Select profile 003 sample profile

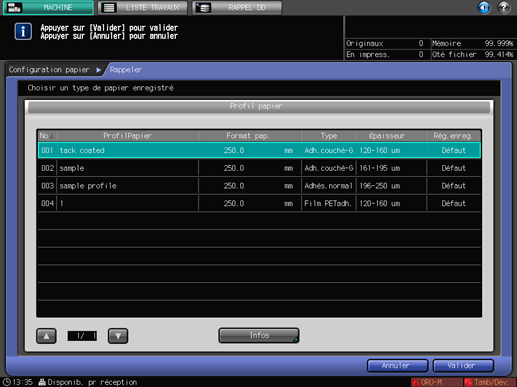(259, 186)
